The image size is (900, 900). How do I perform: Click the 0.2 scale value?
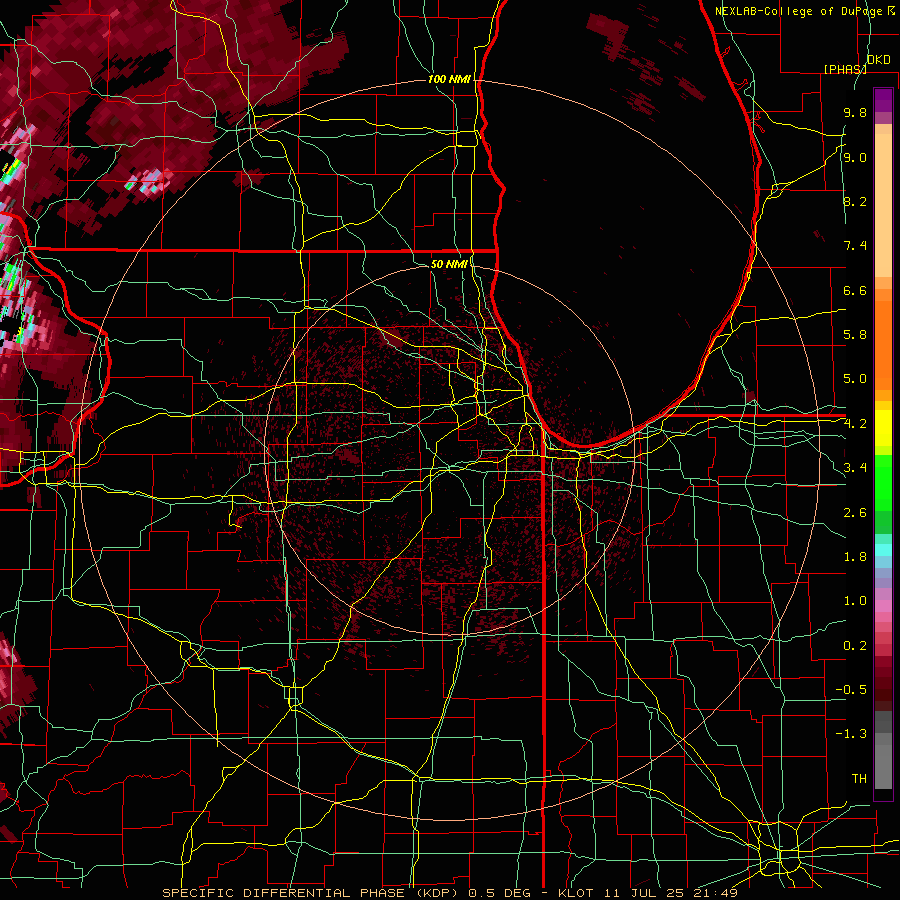(855, 646)
